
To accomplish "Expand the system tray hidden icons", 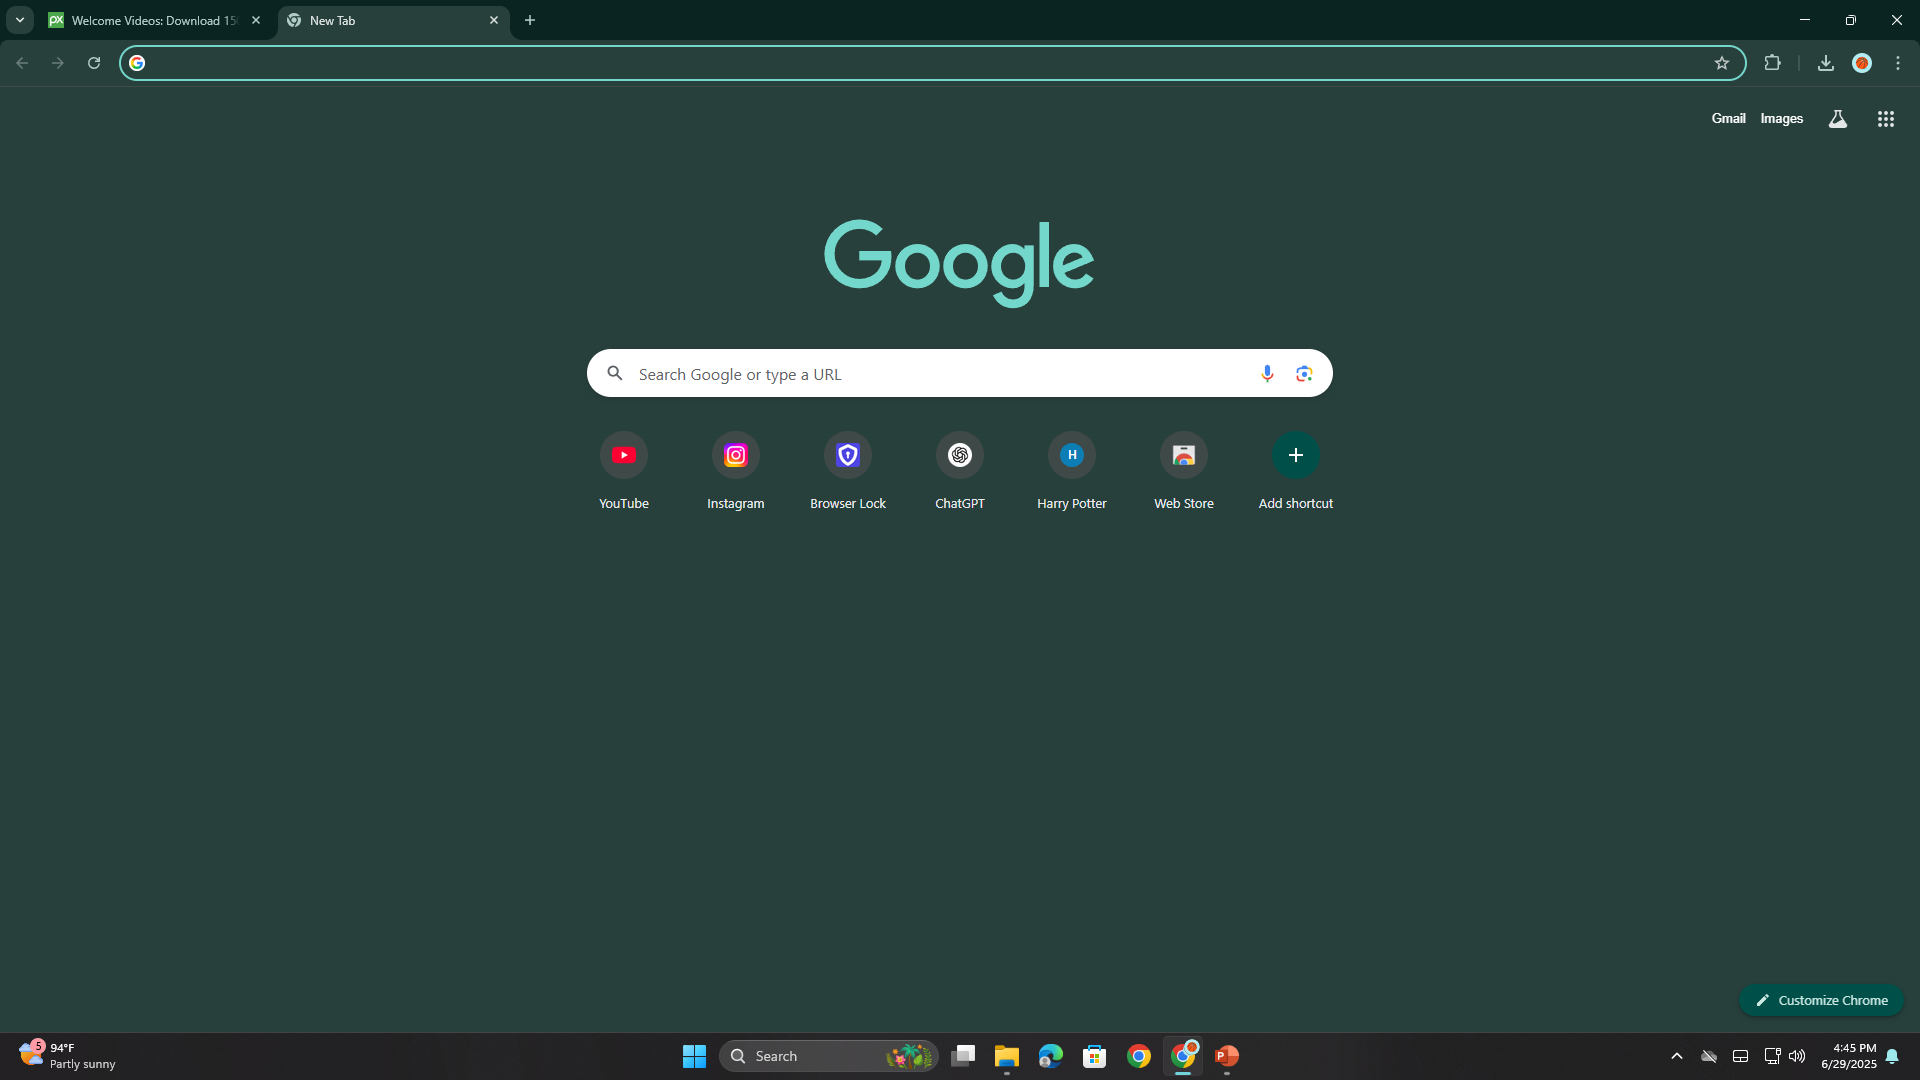I will click(x=1677, y=1056).
